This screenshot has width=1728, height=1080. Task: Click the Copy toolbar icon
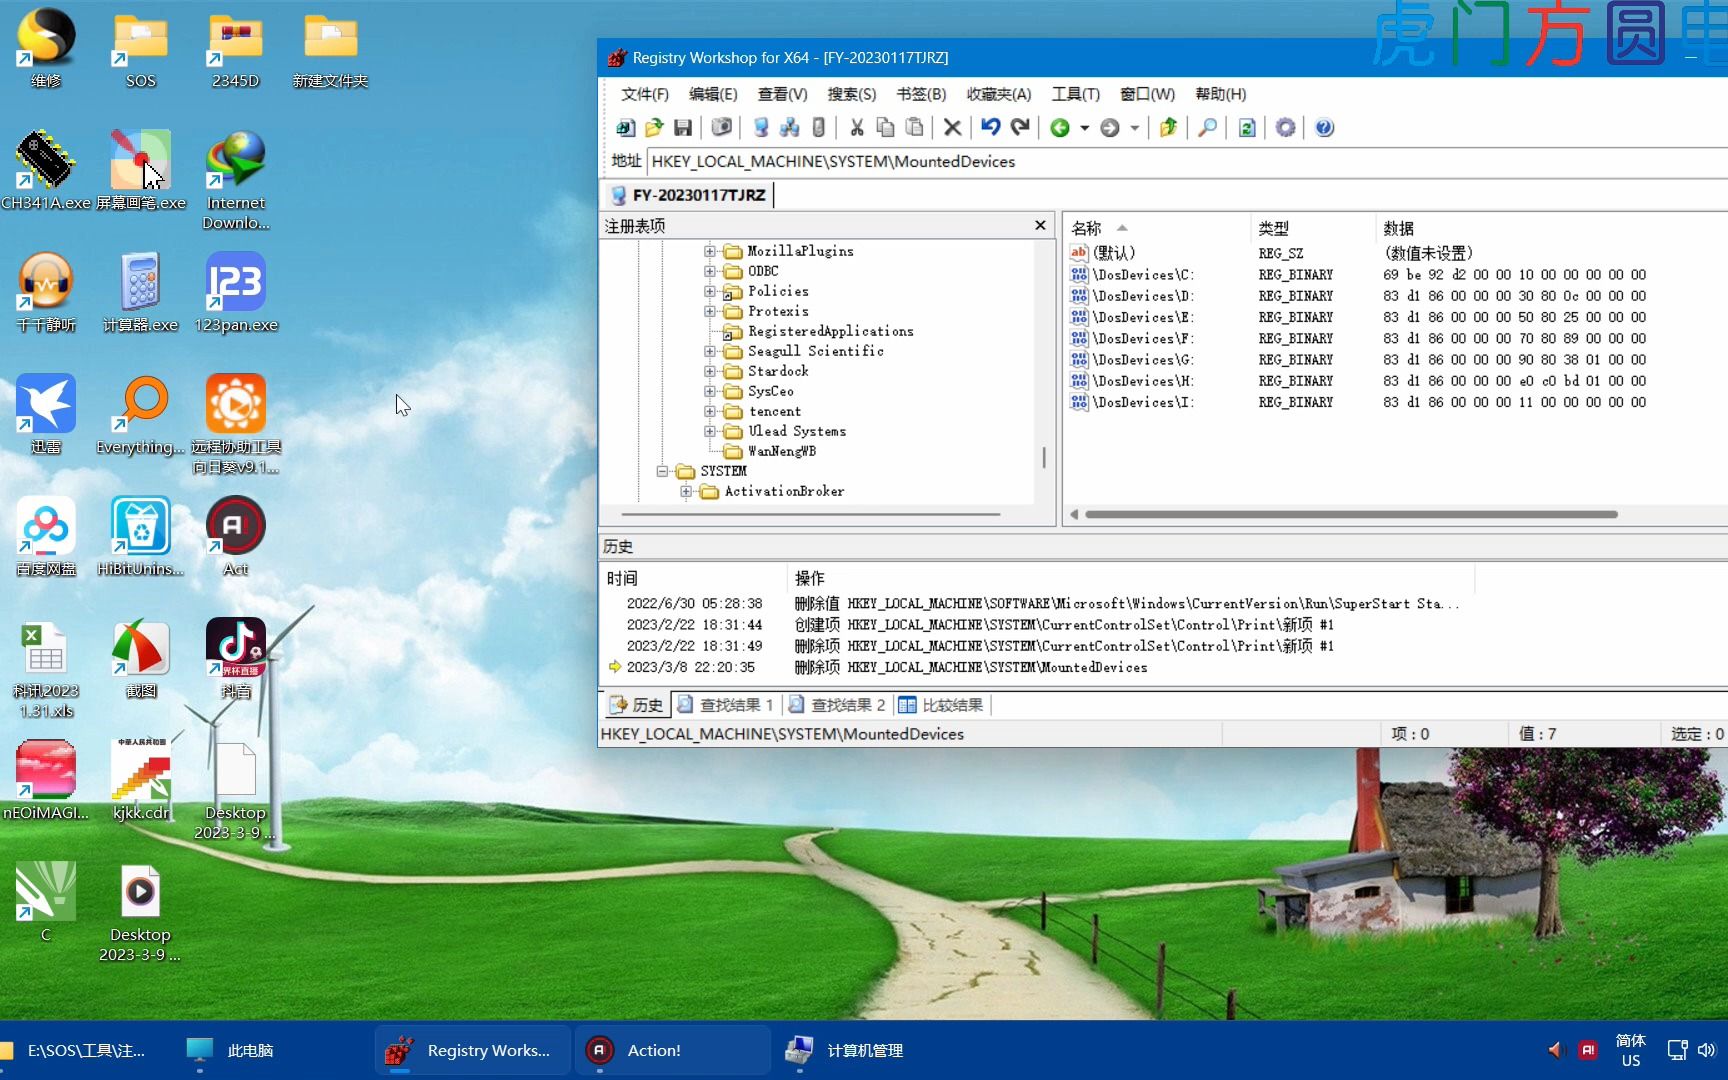[x=885, y=128]
